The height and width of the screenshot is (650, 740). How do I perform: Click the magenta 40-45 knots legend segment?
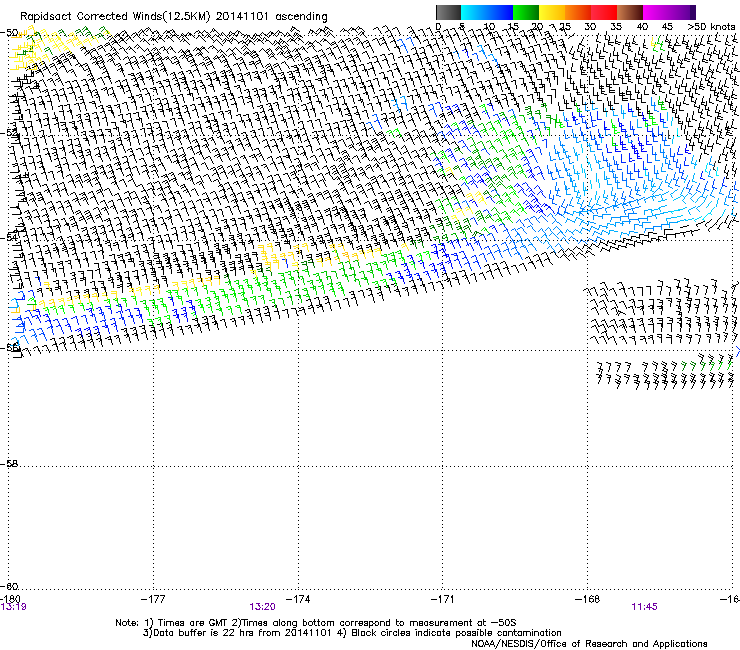click(656, 12)
